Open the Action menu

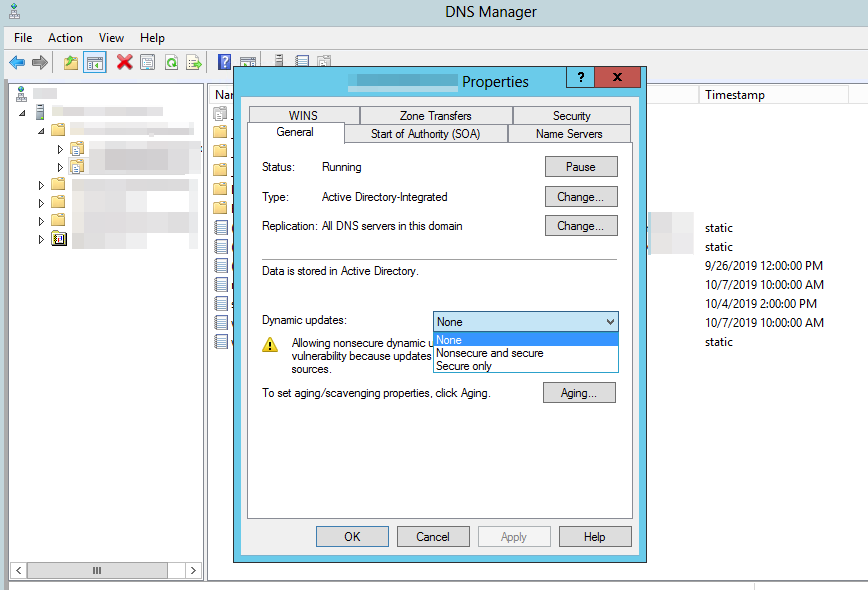click(65, 38)
